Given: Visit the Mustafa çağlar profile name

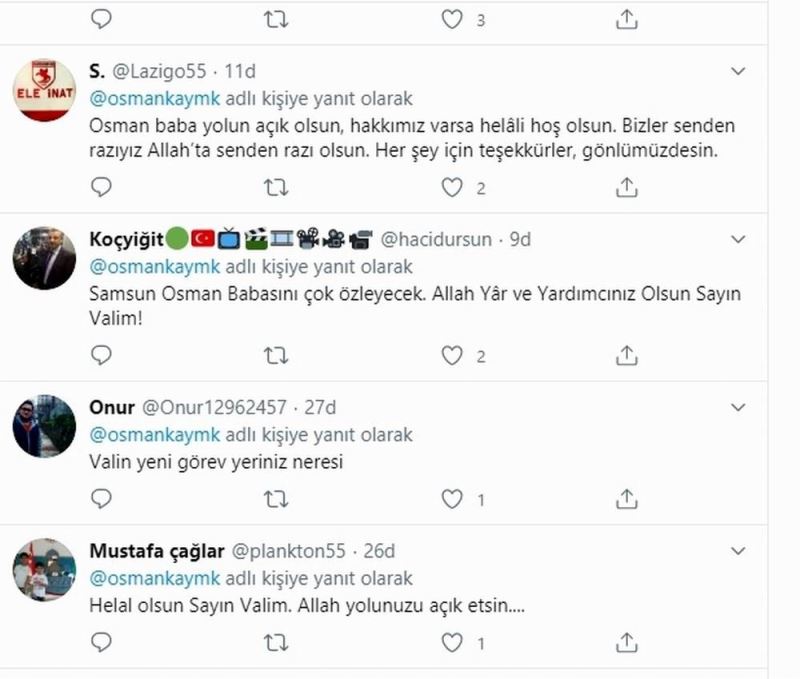Looking at the screenshot, I should (x=157, y=551).
